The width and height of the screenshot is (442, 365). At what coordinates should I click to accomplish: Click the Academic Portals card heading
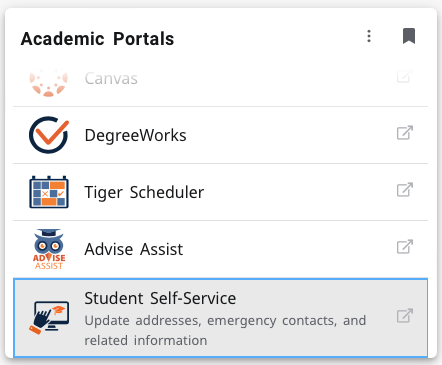[97, 39]
